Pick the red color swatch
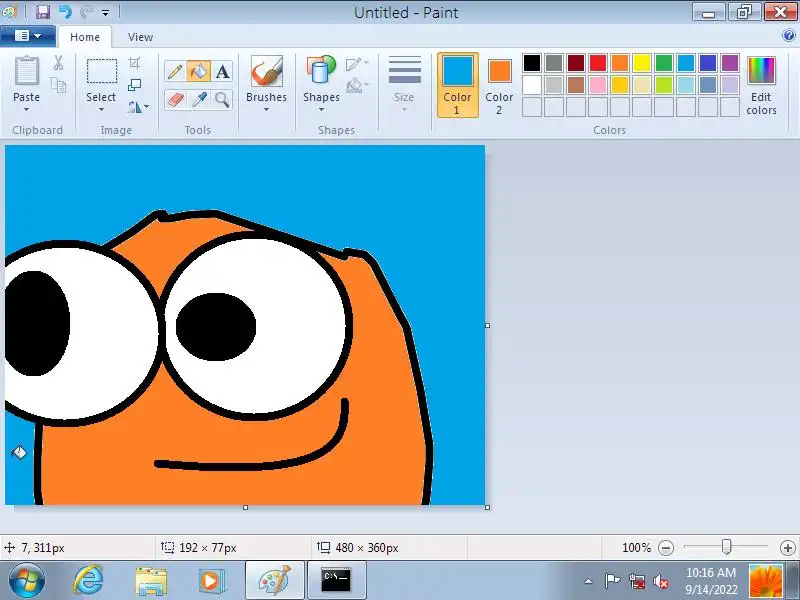The height and width of the screenshot is (600, 800). click(598, 63)
